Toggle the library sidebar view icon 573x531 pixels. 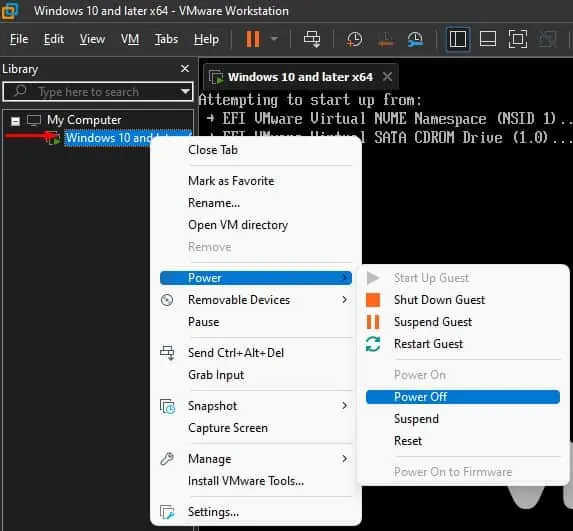point(458,39)
